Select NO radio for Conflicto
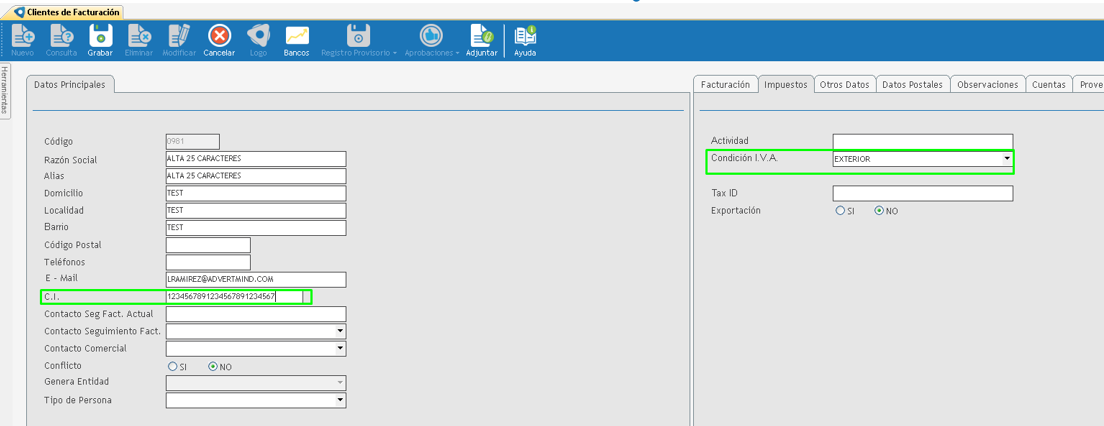 point(213,367)
